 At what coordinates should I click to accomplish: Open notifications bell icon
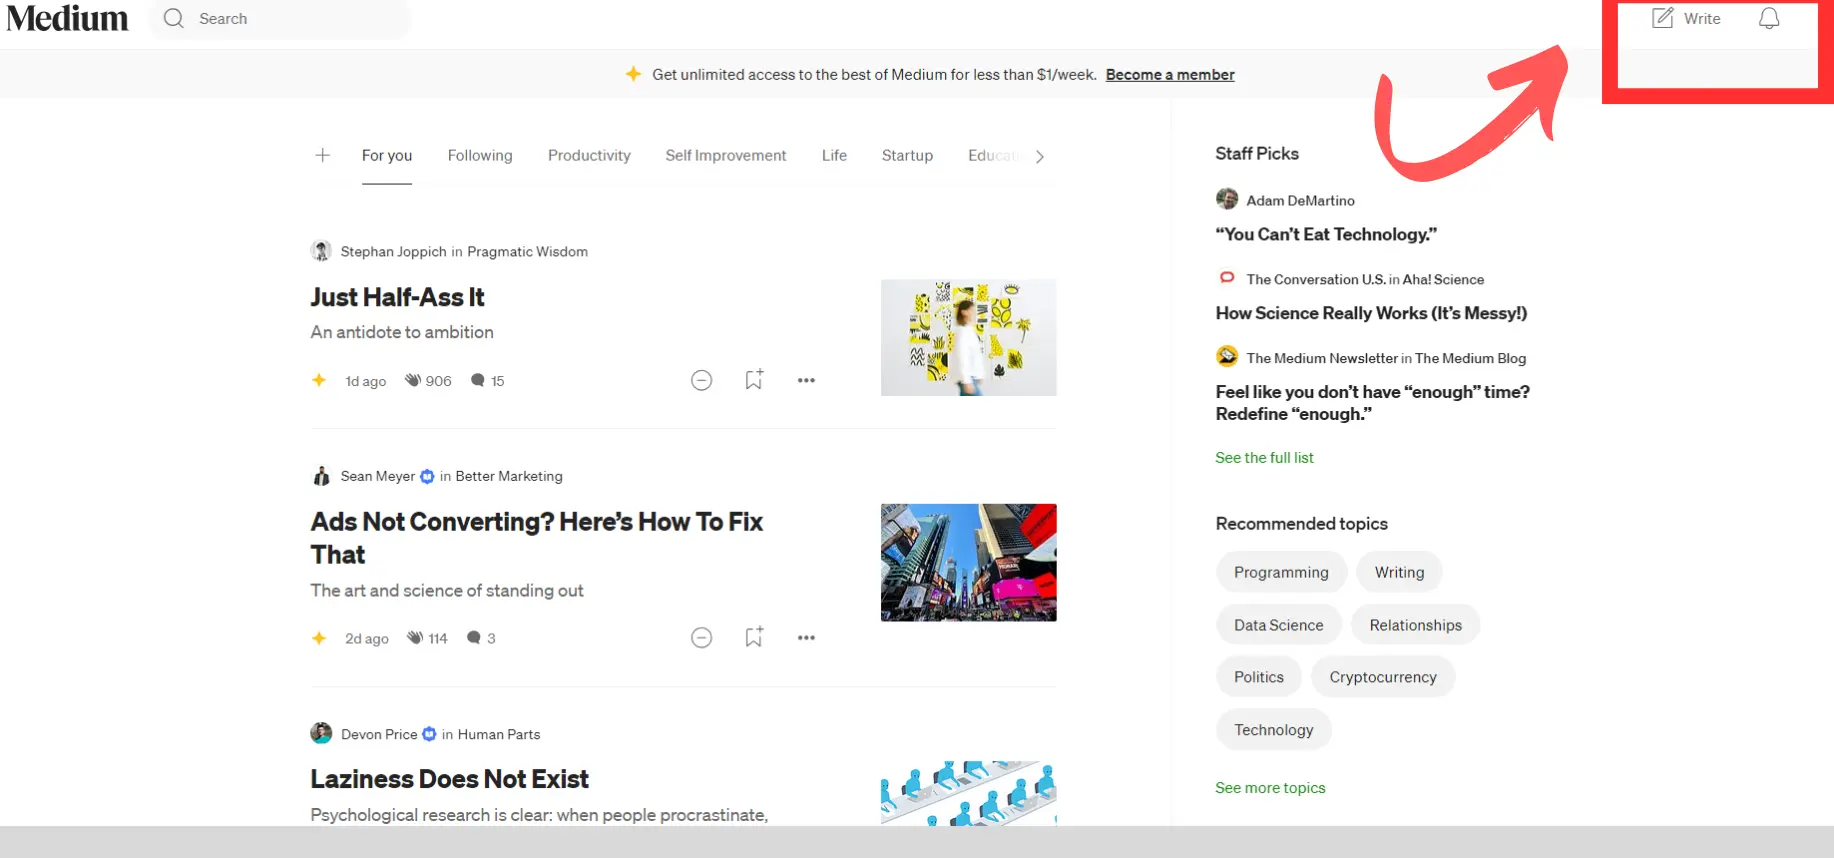tap(1769, 18)
